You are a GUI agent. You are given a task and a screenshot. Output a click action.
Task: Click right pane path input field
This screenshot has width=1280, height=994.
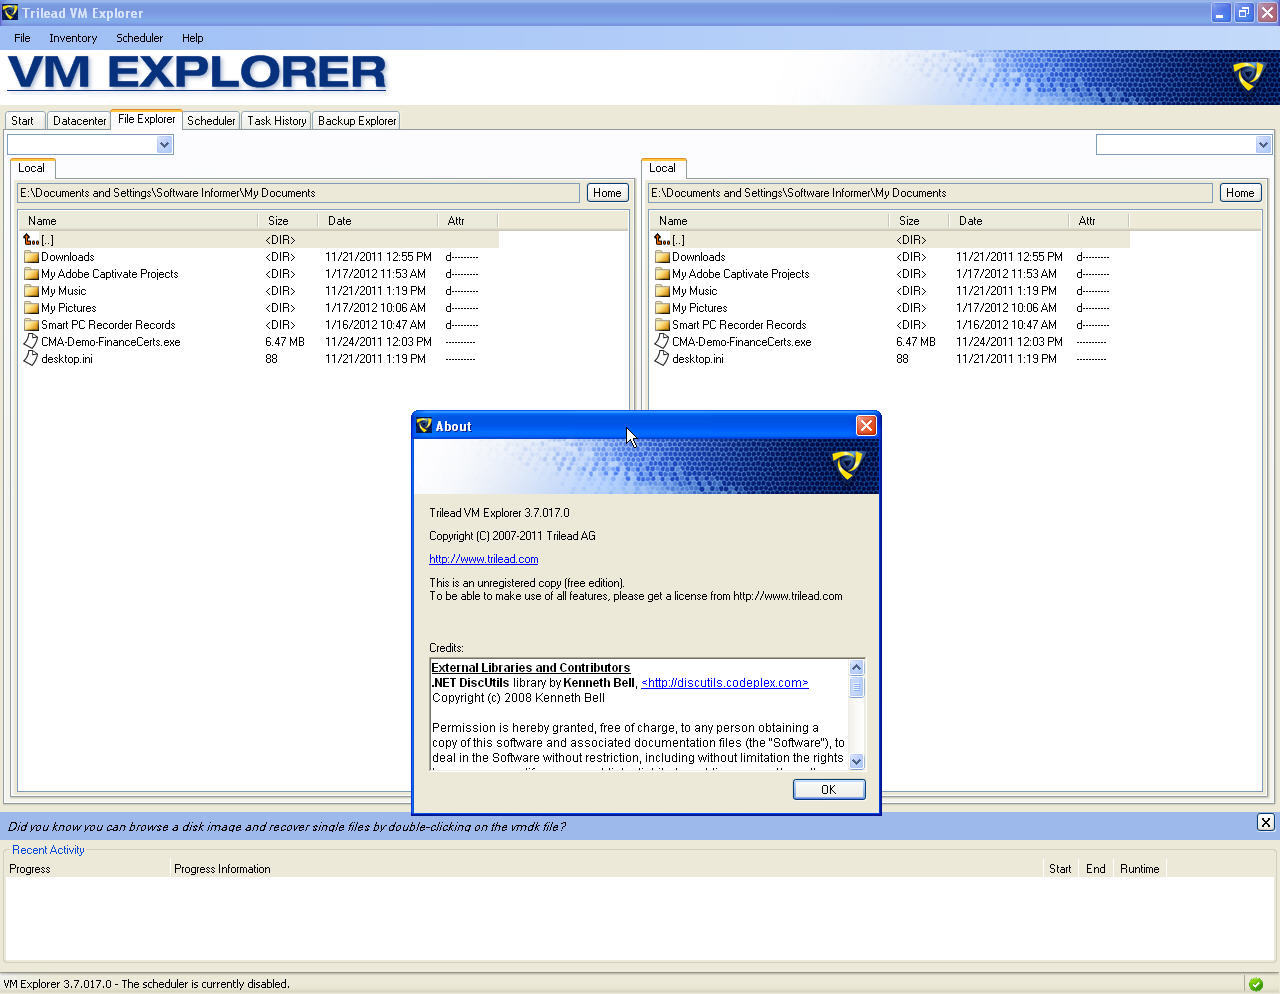click(x=930, y=193)
